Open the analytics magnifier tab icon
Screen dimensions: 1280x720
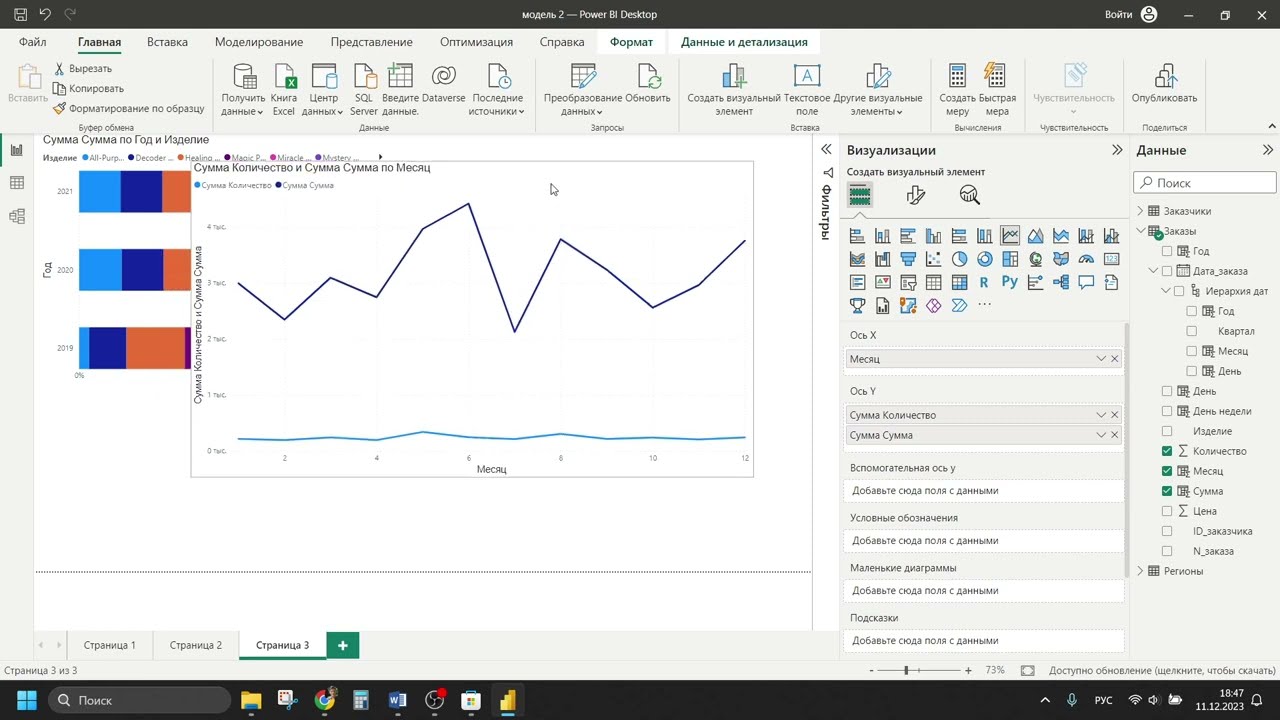969,195
